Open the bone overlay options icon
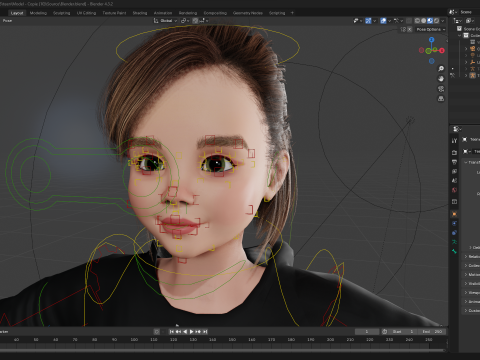Viewport: 480px width, 360px height. click(x=398, y=21)
